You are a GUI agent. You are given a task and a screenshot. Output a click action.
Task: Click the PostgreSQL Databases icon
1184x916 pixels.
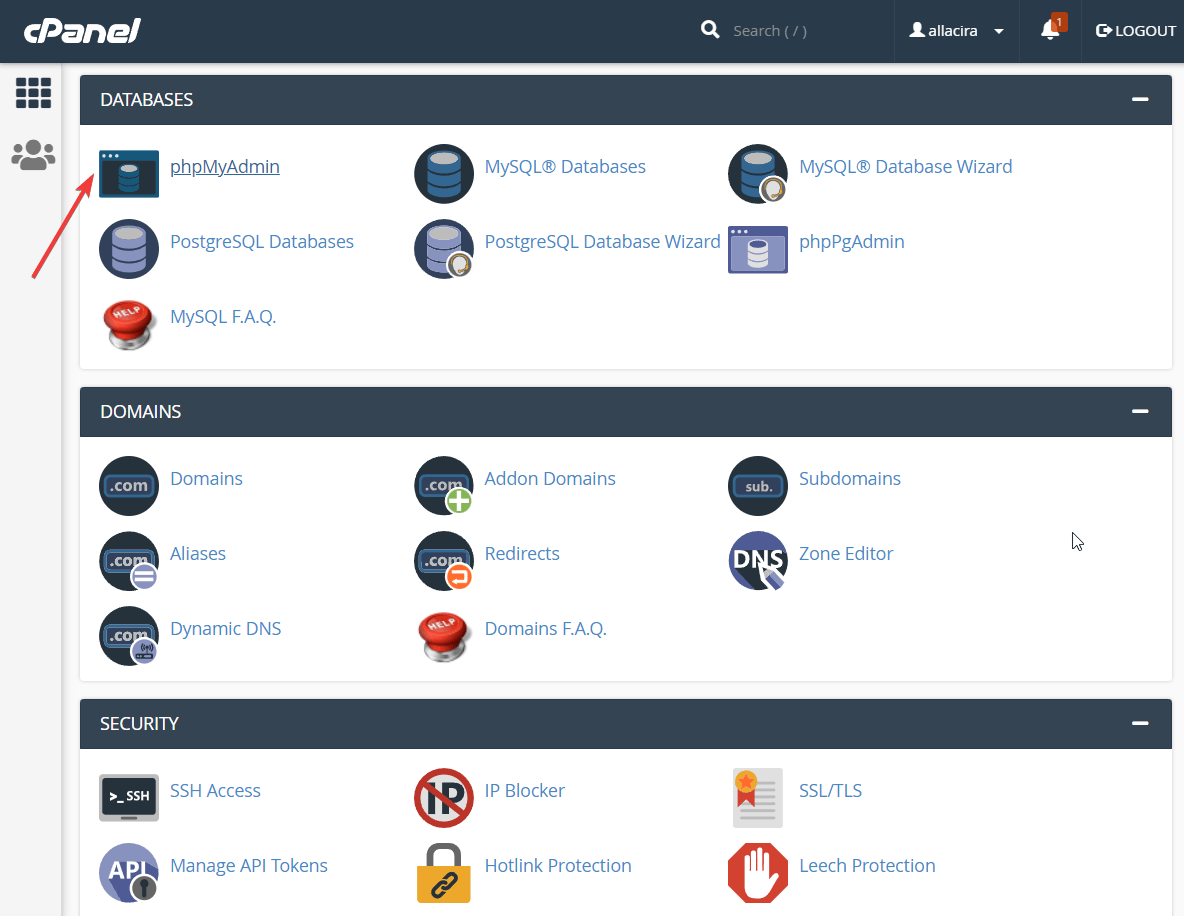pos(129,249)
